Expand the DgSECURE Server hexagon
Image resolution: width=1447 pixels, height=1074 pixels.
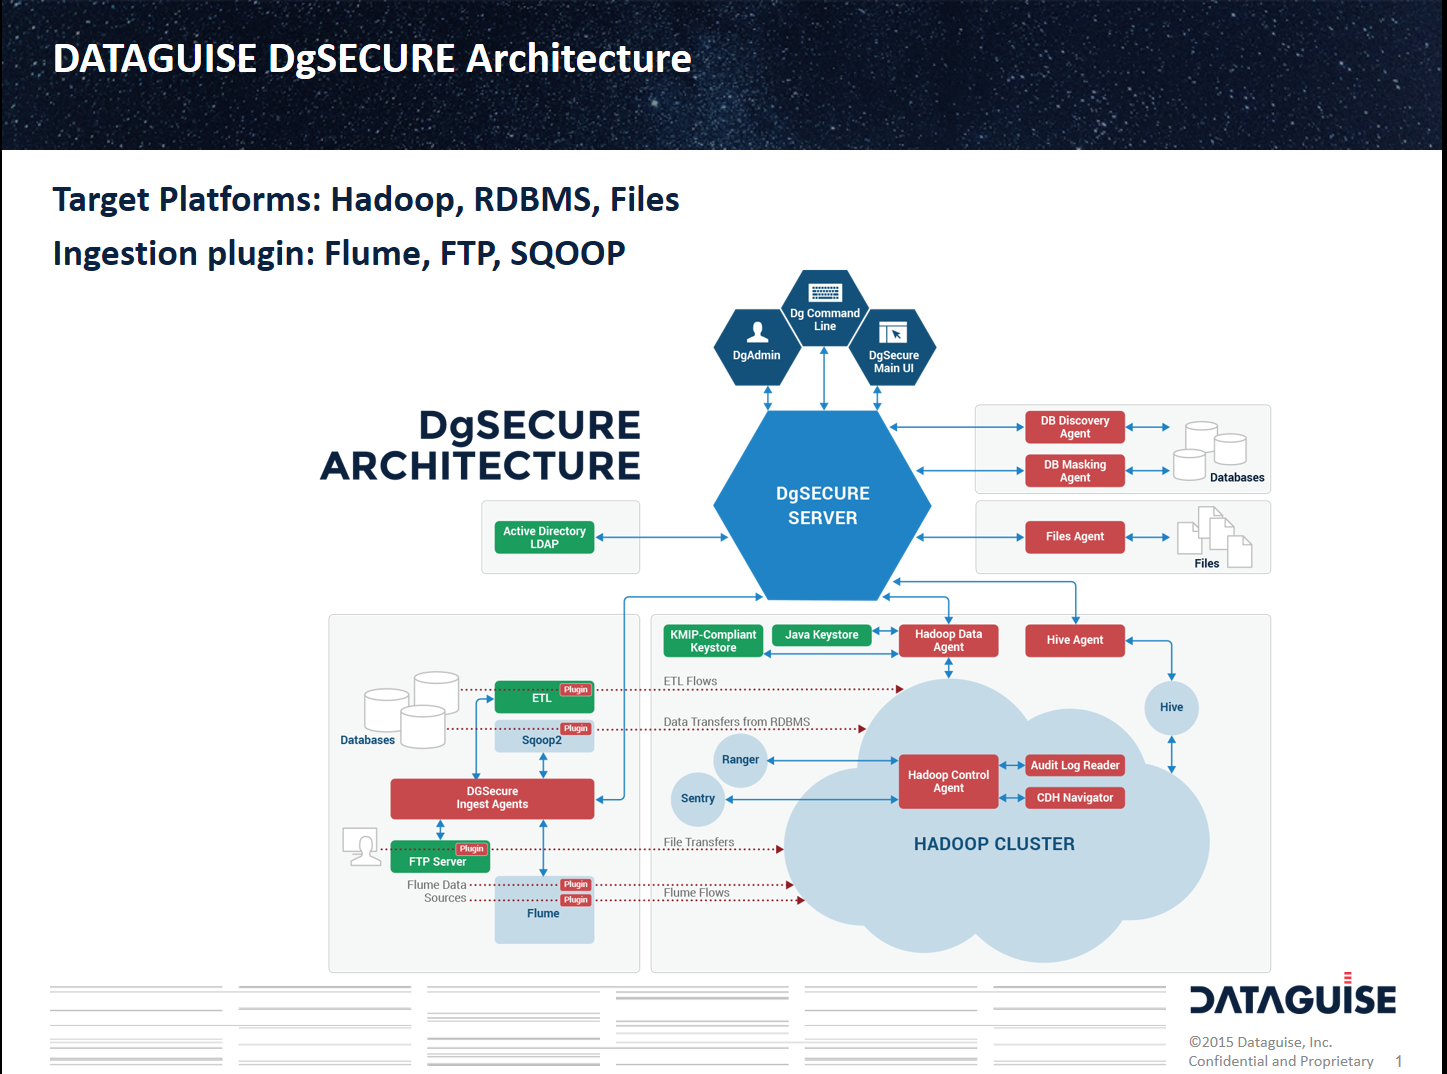(822, 505)
